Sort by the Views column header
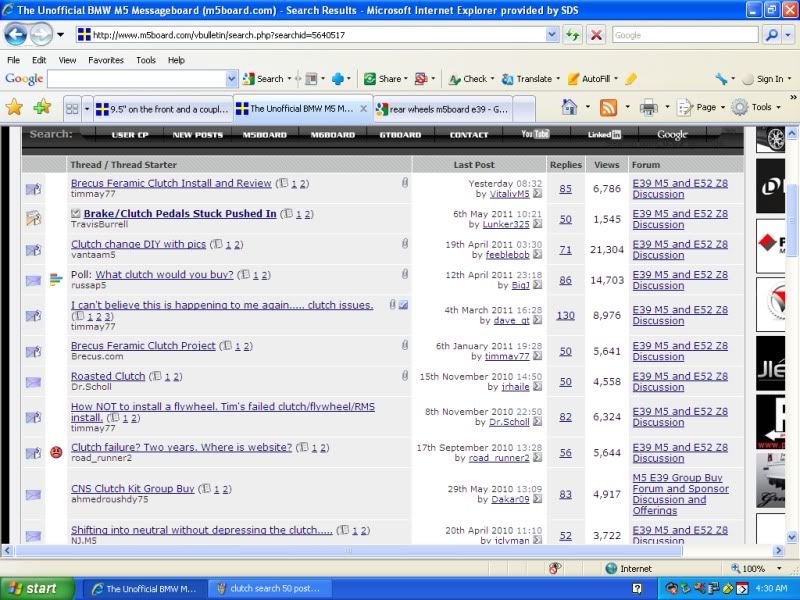This screenshot has width=800, height=600. coord(607,165)
